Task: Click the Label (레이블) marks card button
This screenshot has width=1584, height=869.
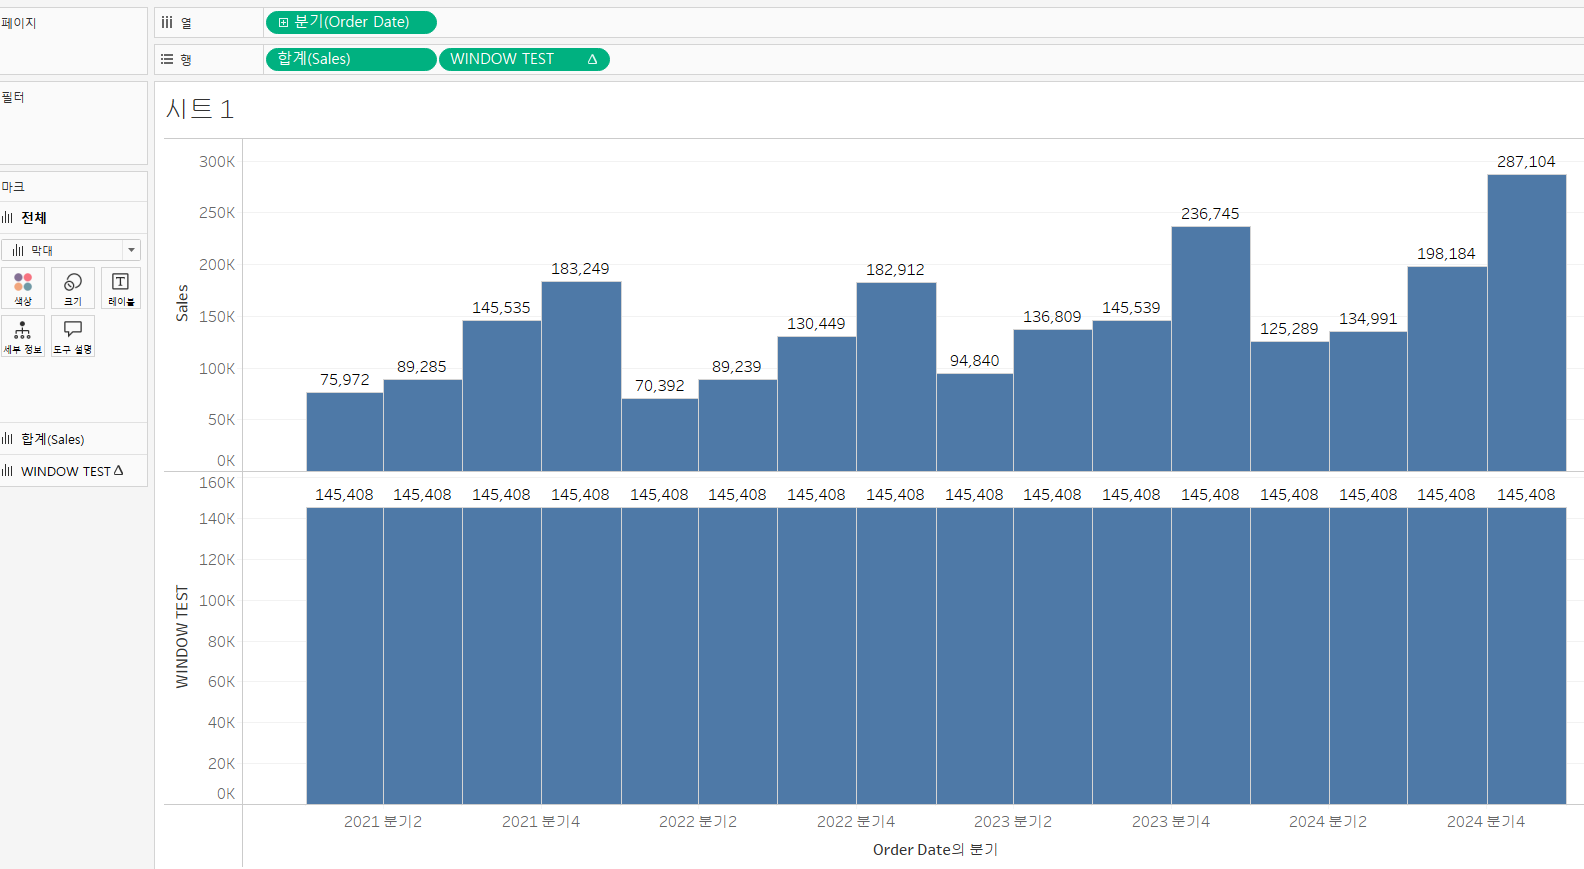Action: [121, 288]
